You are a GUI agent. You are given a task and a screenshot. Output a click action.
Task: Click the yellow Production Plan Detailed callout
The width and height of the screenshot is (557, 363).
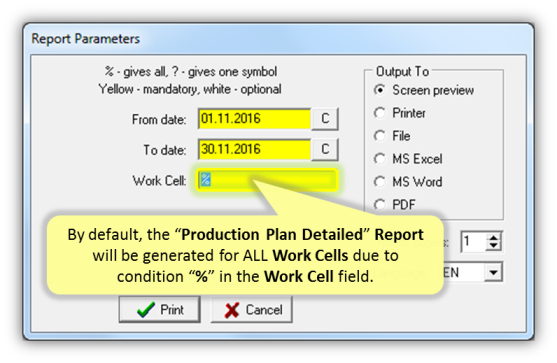pos(245,255)
